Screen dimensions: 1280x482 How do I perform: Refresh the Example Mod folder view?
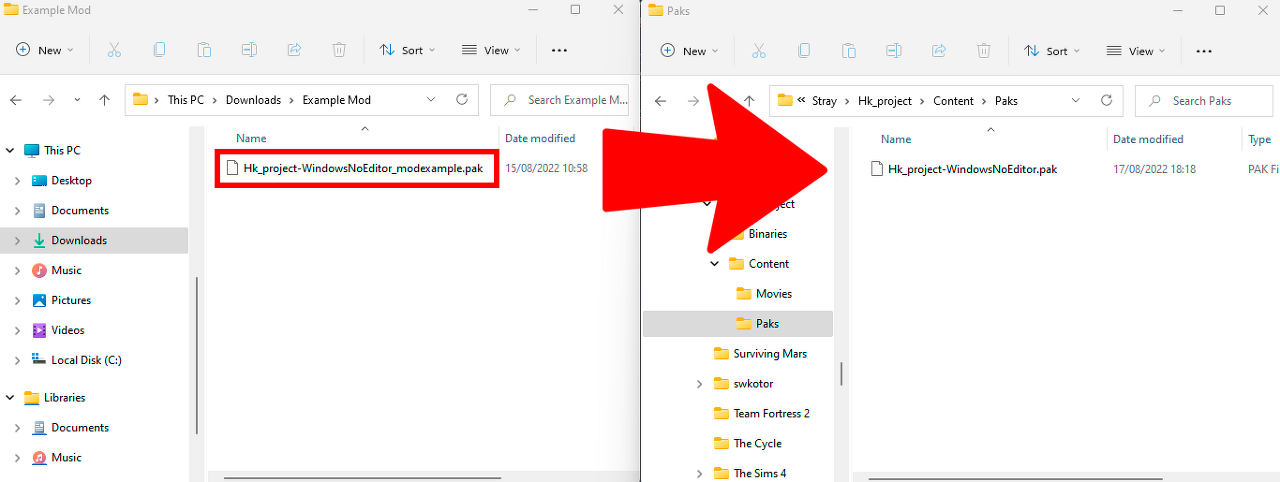coord(461,100)
